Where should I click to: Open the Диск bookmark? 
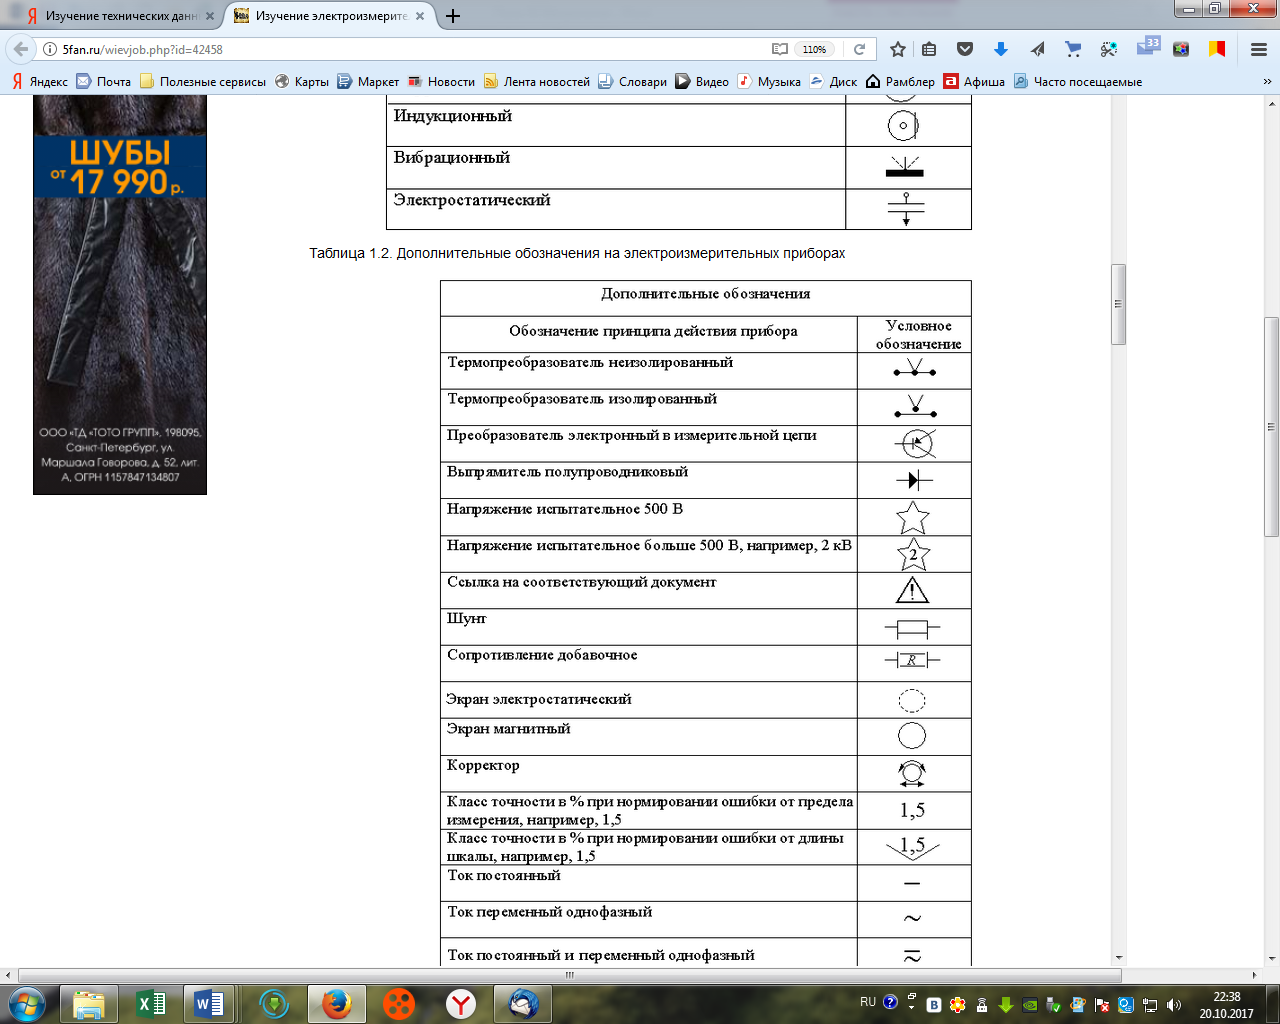pyautogui.click(x=833, y=82)
